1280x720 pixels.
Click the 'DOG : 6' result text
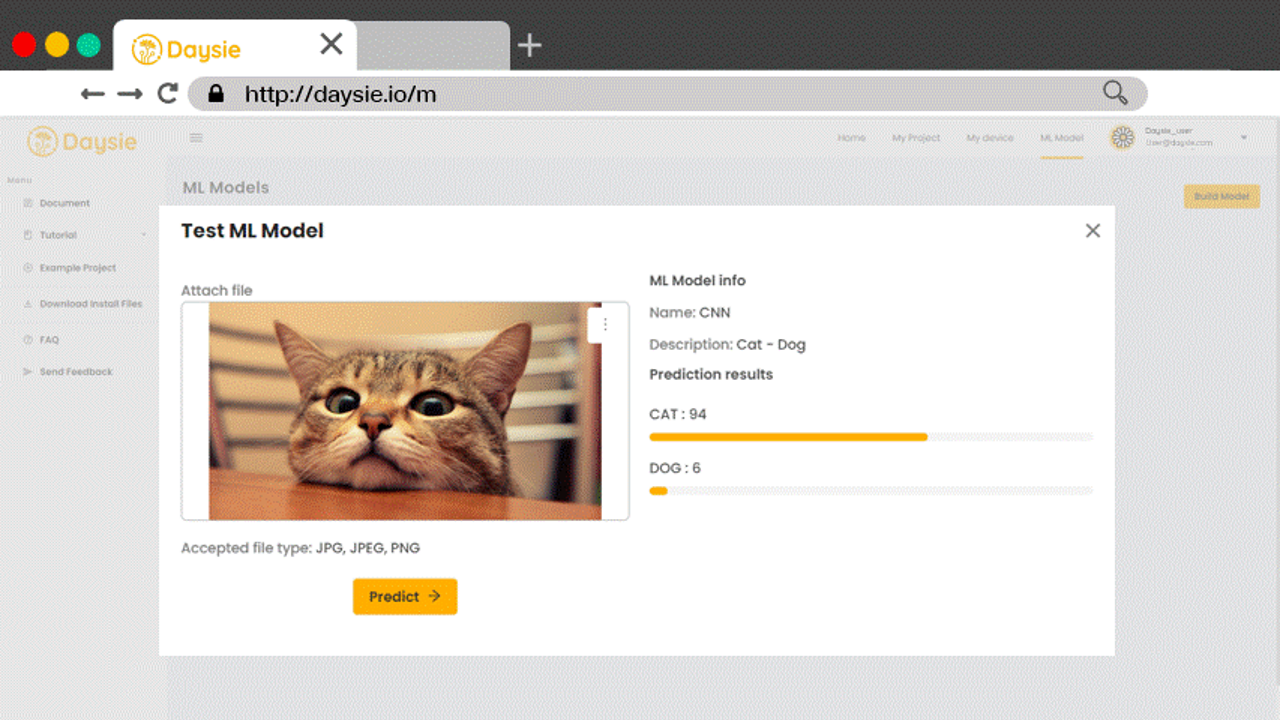[x=675, y=468]
